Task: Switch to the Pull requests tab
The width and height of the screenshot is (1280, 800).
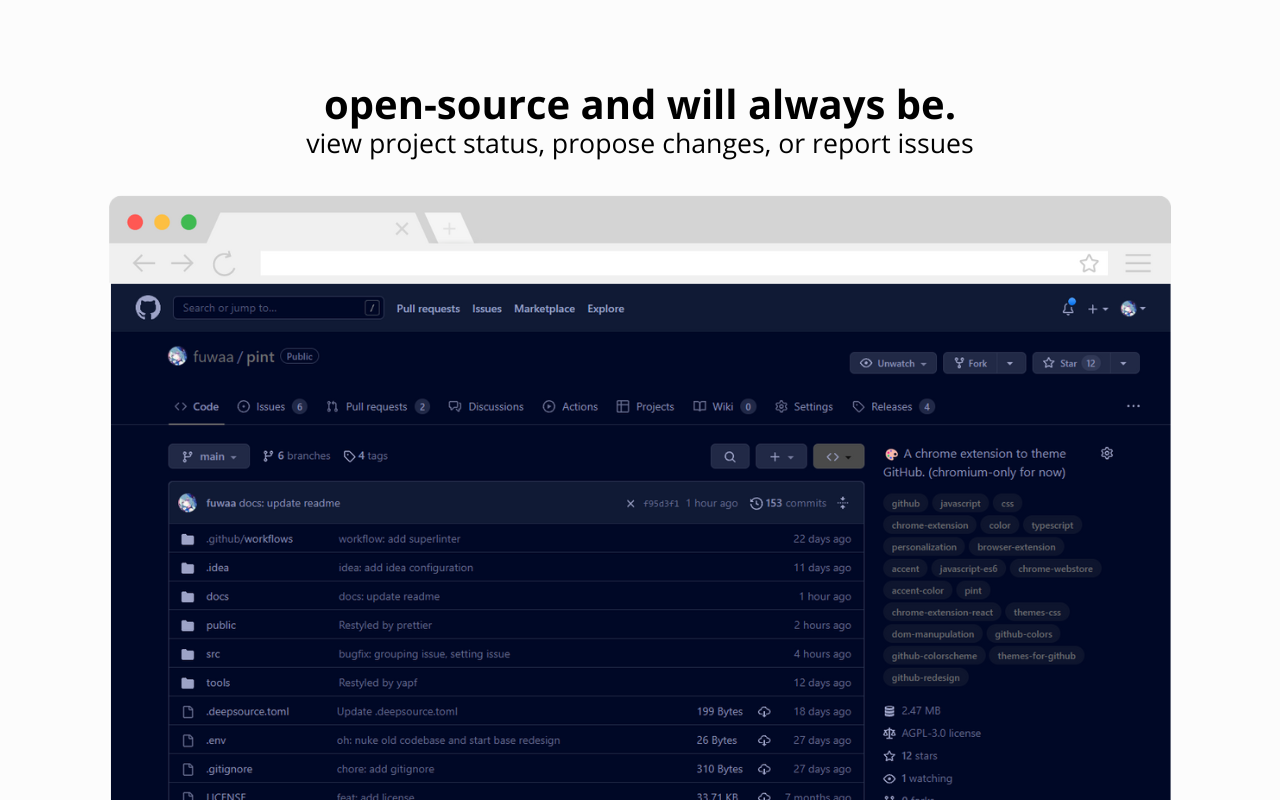Action: tap(377, 407)
